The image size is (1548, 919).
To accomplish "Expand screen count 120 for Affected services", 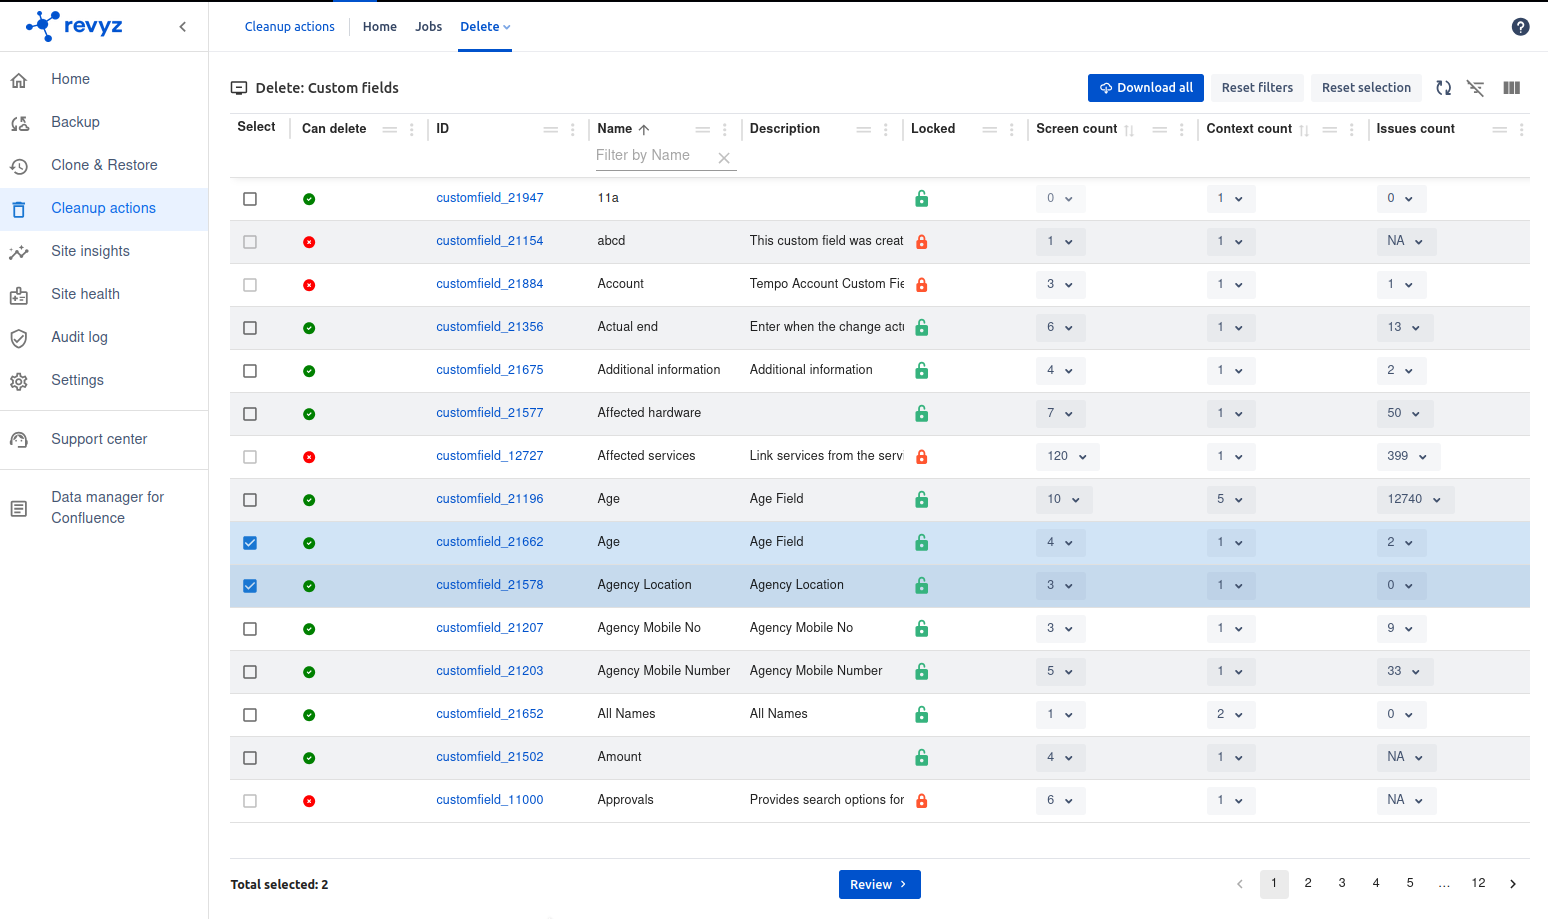I will [x=1067, y=456].
